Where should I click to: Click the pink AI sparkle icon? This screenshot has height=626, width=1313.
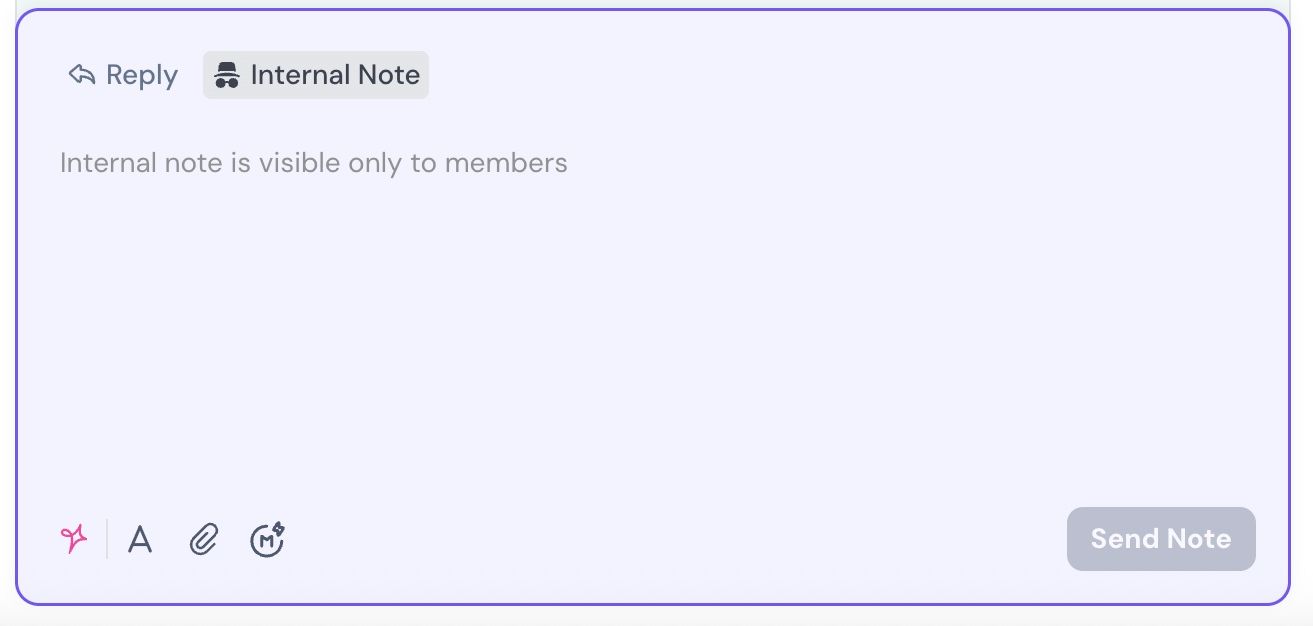click(74, 539)
